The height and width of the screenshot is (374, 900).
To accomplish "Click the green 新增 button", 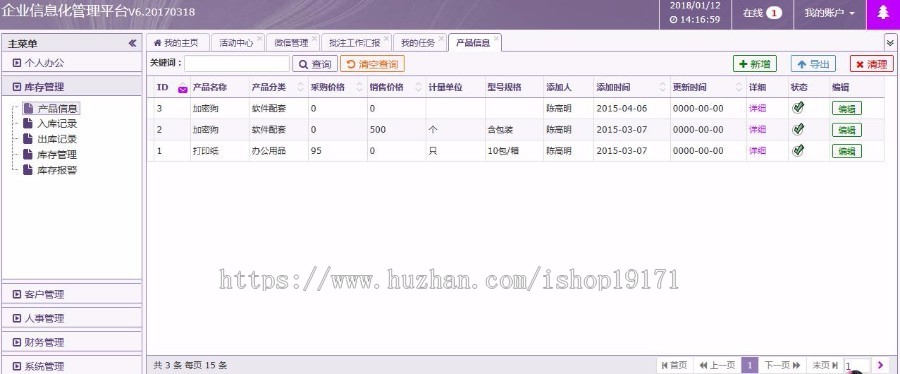I will coord(755,64).
